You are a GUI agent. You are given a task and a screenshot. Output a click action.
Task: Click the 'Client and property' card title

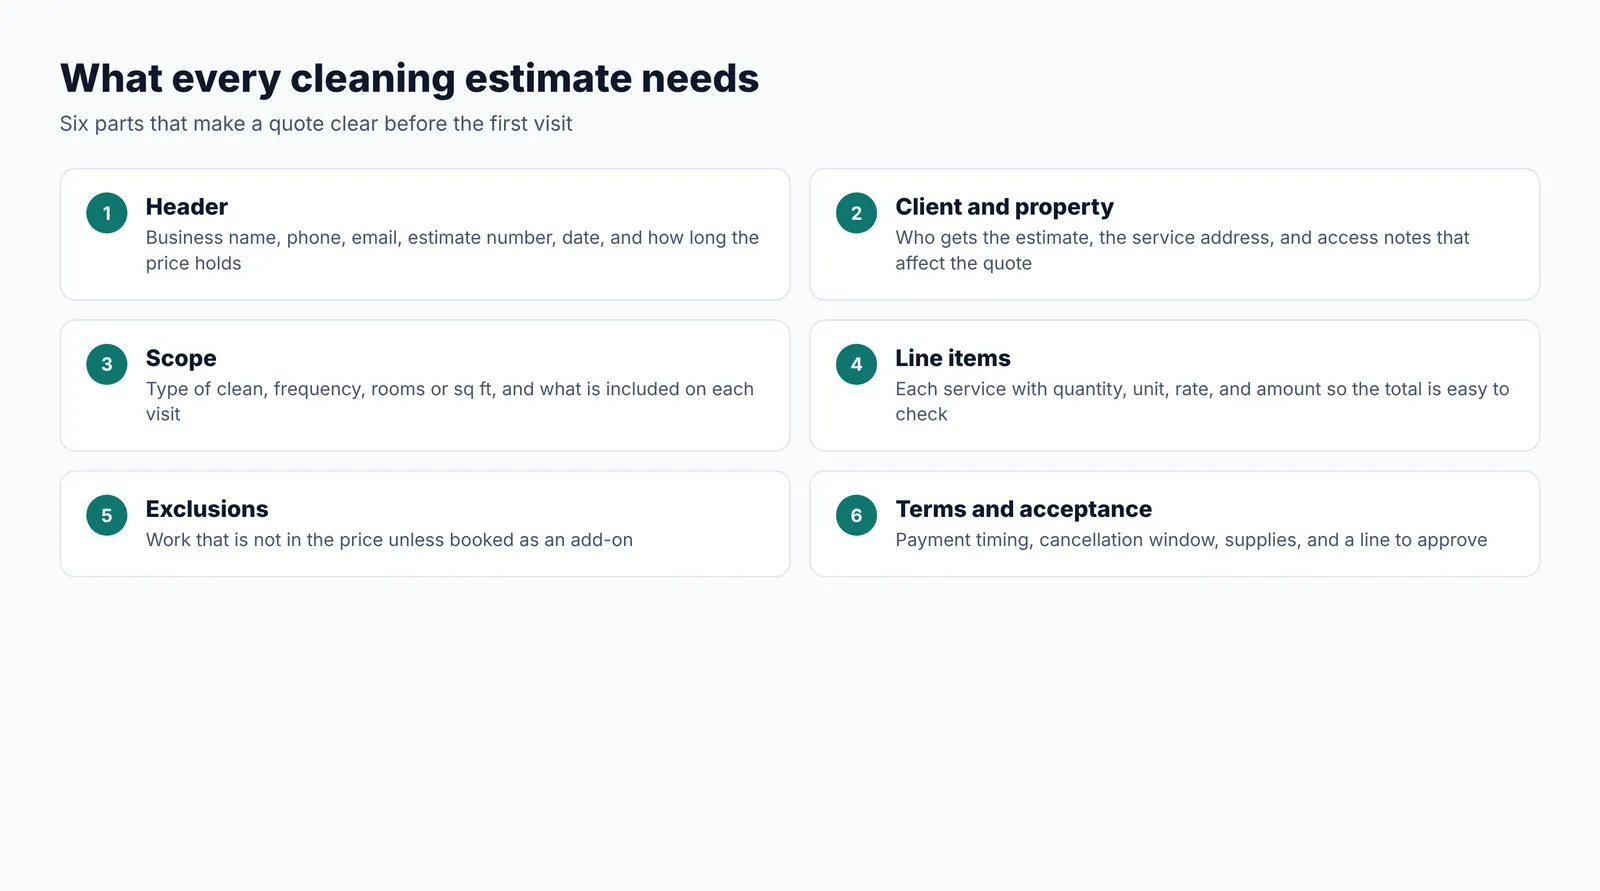1004,207
